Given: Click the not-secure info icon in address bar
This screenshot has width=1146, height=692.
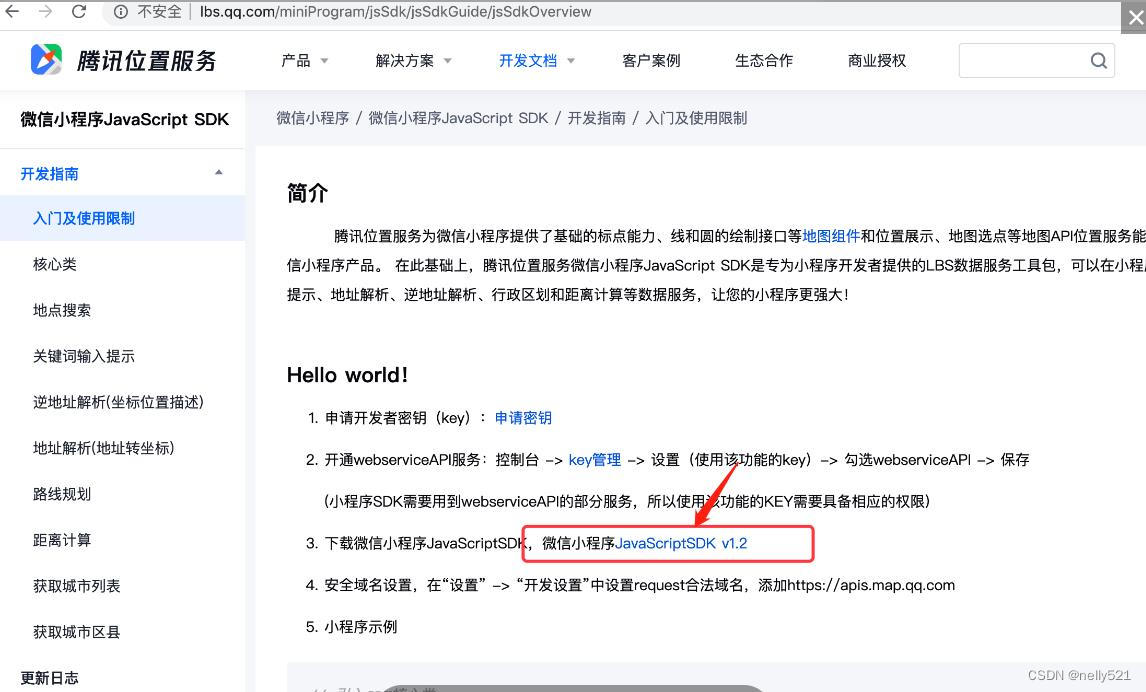Looking at the screenshot, I should [121, 12].
